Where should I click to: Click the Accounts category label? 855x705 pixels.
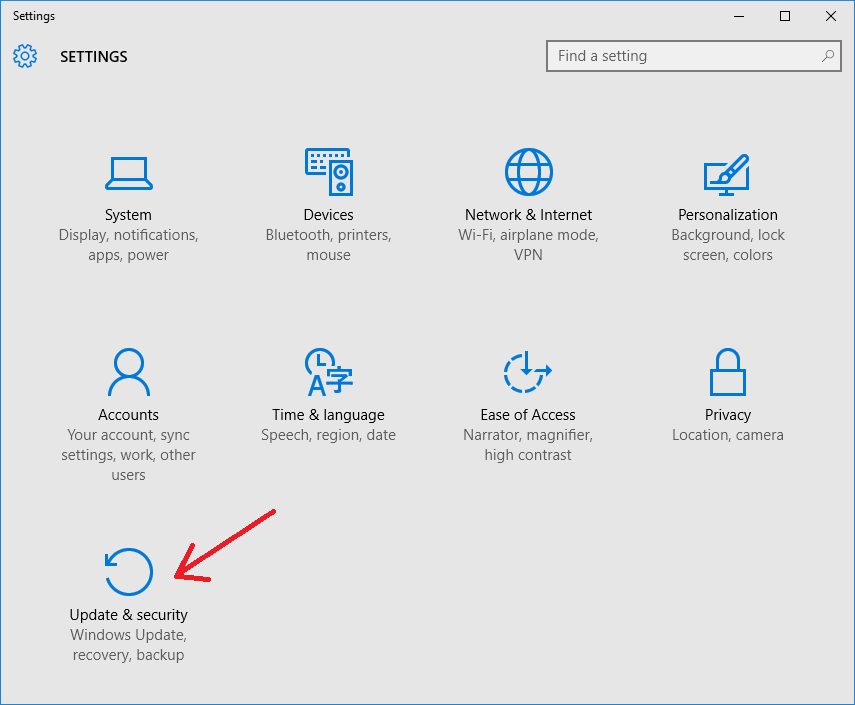(x=129, y=415)
